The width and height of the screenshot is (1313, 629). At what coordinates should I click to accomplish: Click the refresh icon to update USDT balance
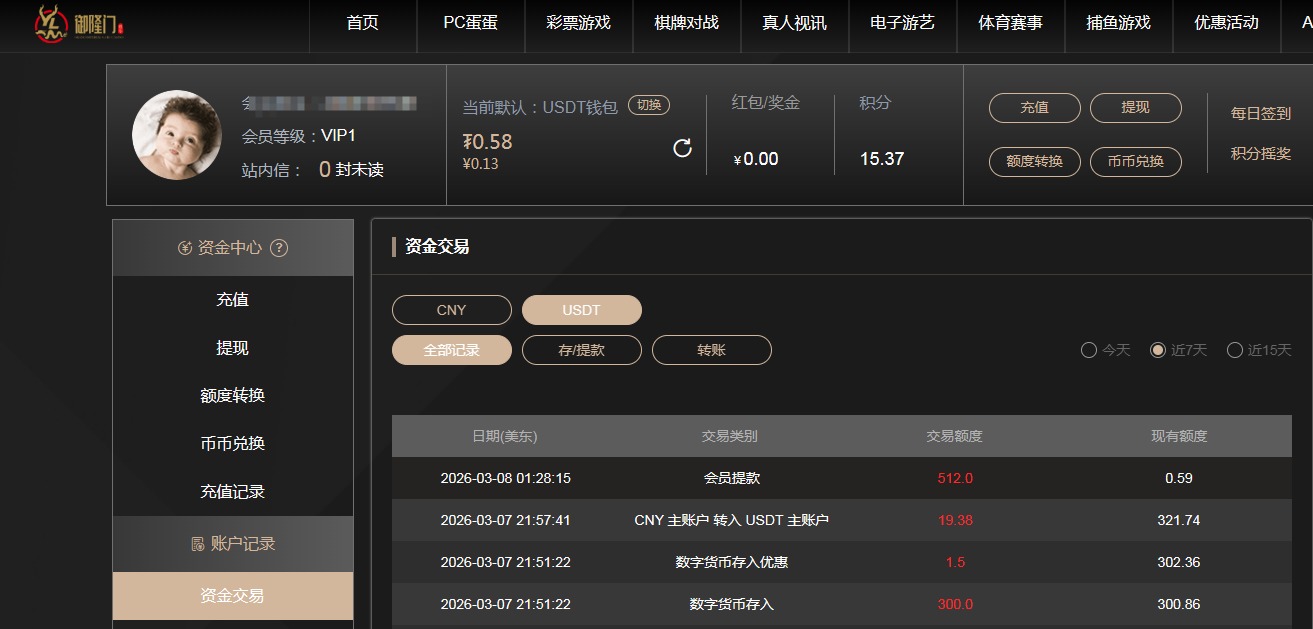(682, 148)
